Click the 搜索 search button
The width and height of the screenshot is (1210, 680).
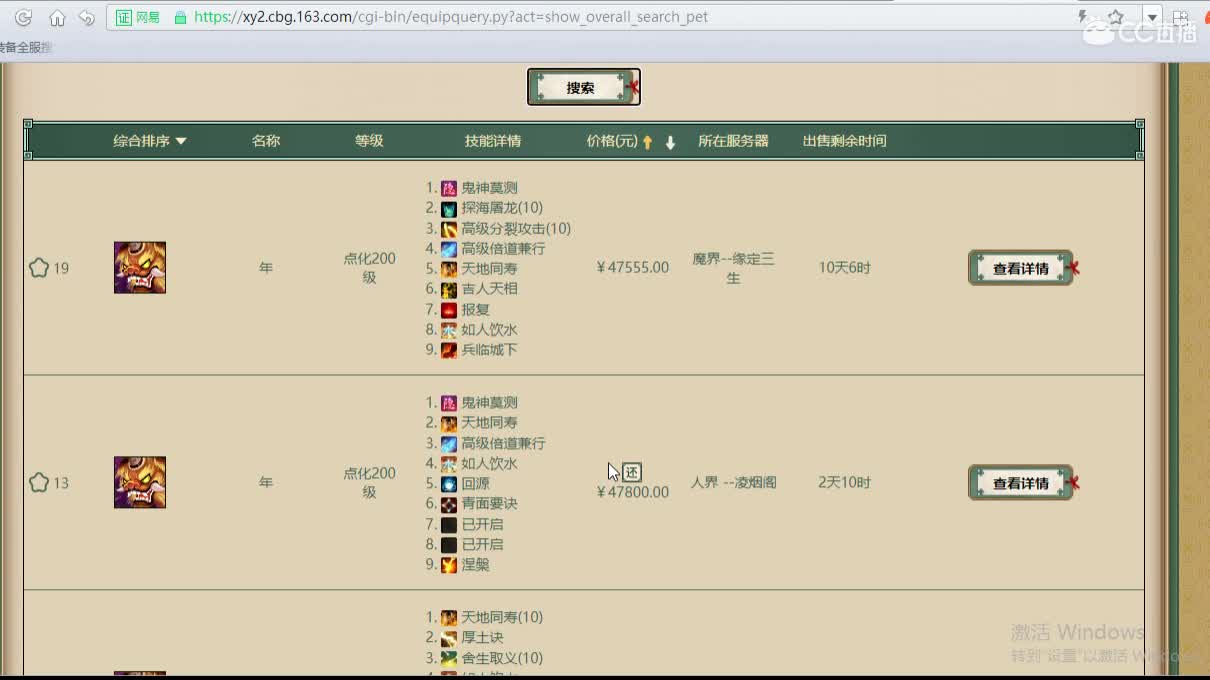(x=583, y=87)
